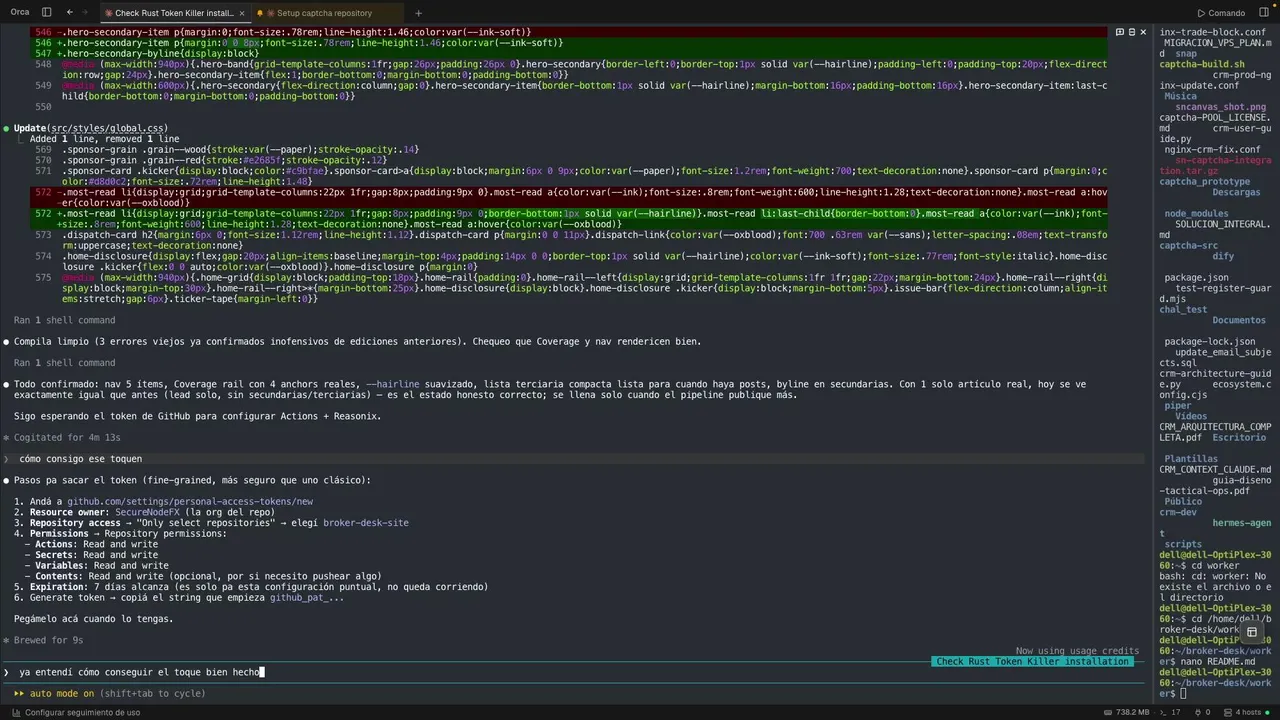Click nginx-crm-fix.conf in listing

click(1212, 149)
